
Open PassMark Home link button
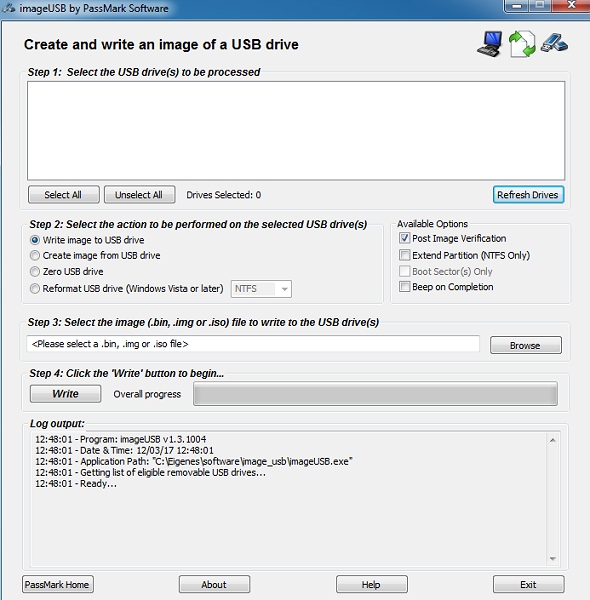coord(58,584)
